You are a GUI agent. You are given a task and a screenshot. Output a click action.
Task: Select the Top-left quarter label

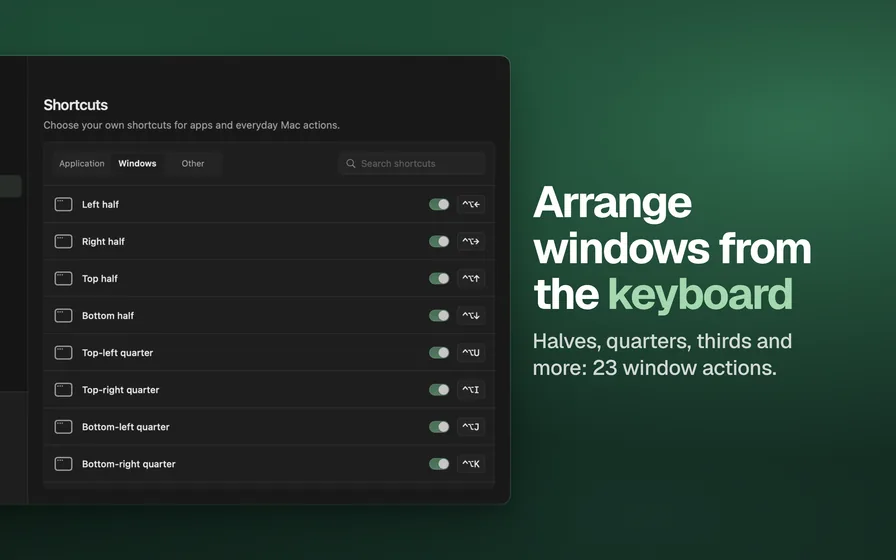click(117, 353)
